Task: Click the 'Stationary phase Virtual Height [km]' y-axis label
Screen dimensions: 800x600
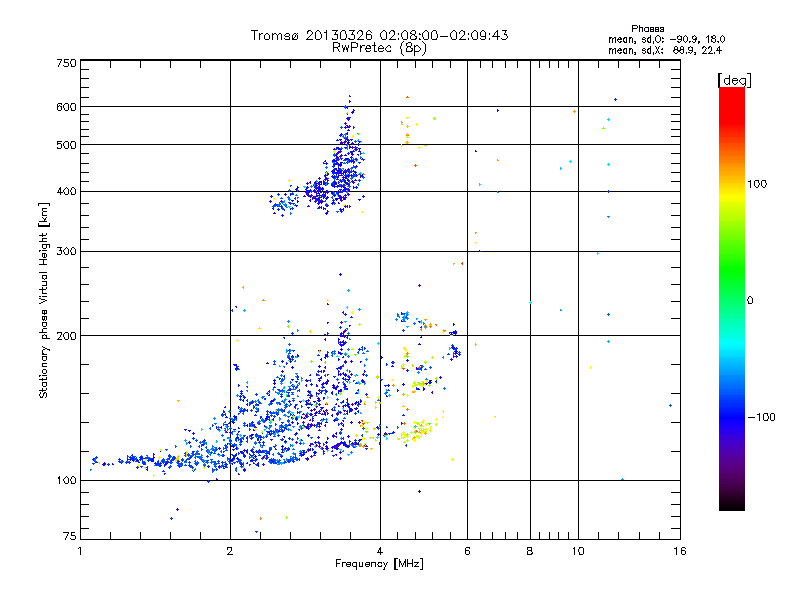Action: tap(43, 301)
